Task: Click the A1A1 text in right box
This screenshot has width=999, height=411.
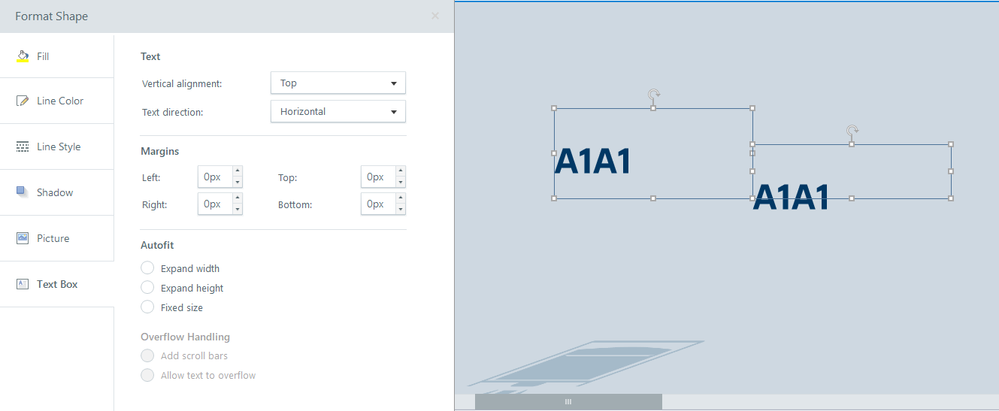Action: pos(791,198)
